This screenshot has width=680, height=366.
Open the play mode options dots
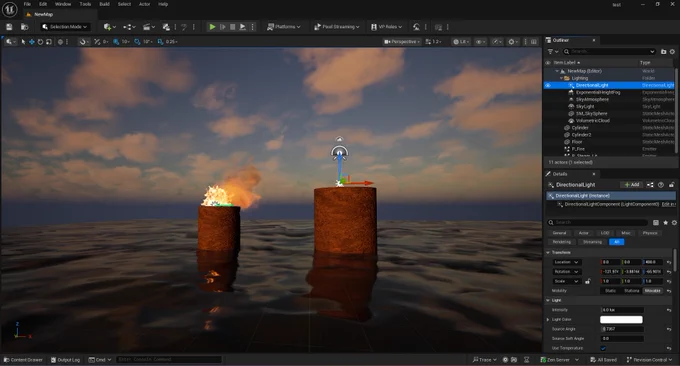click(253, 27)
